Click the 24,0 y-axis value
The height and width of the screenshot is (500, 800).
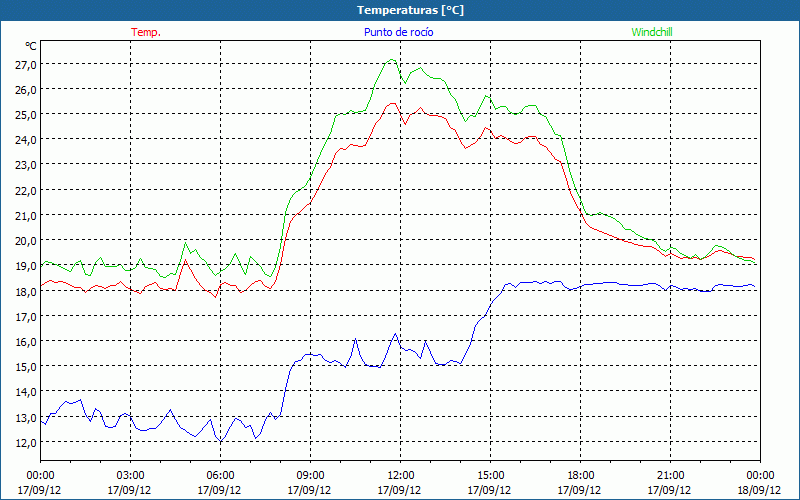coord(26,140)
